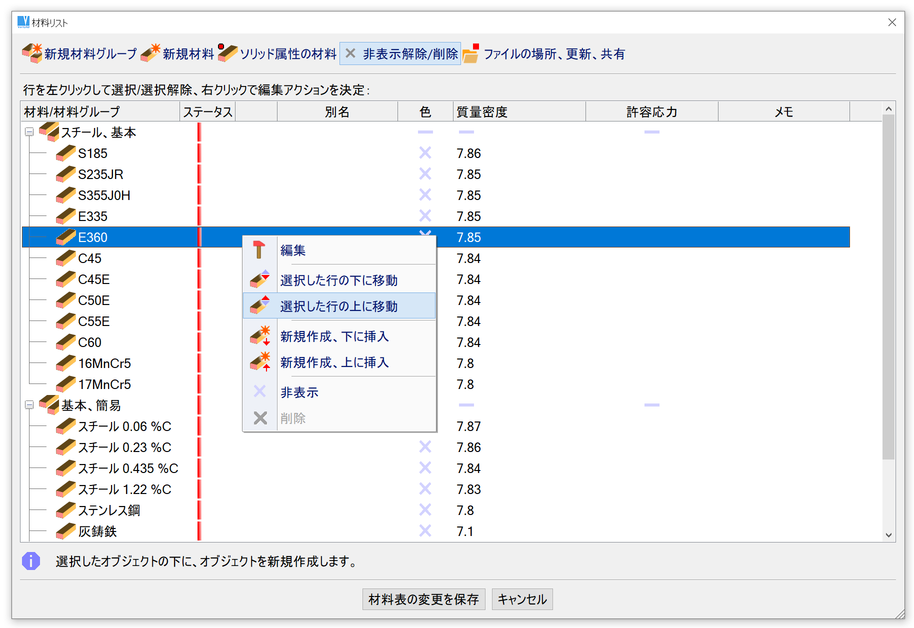Toggle the color X mark for S235JR
Viewport: 914px width, 628px height.
click(x=425, y=174)
